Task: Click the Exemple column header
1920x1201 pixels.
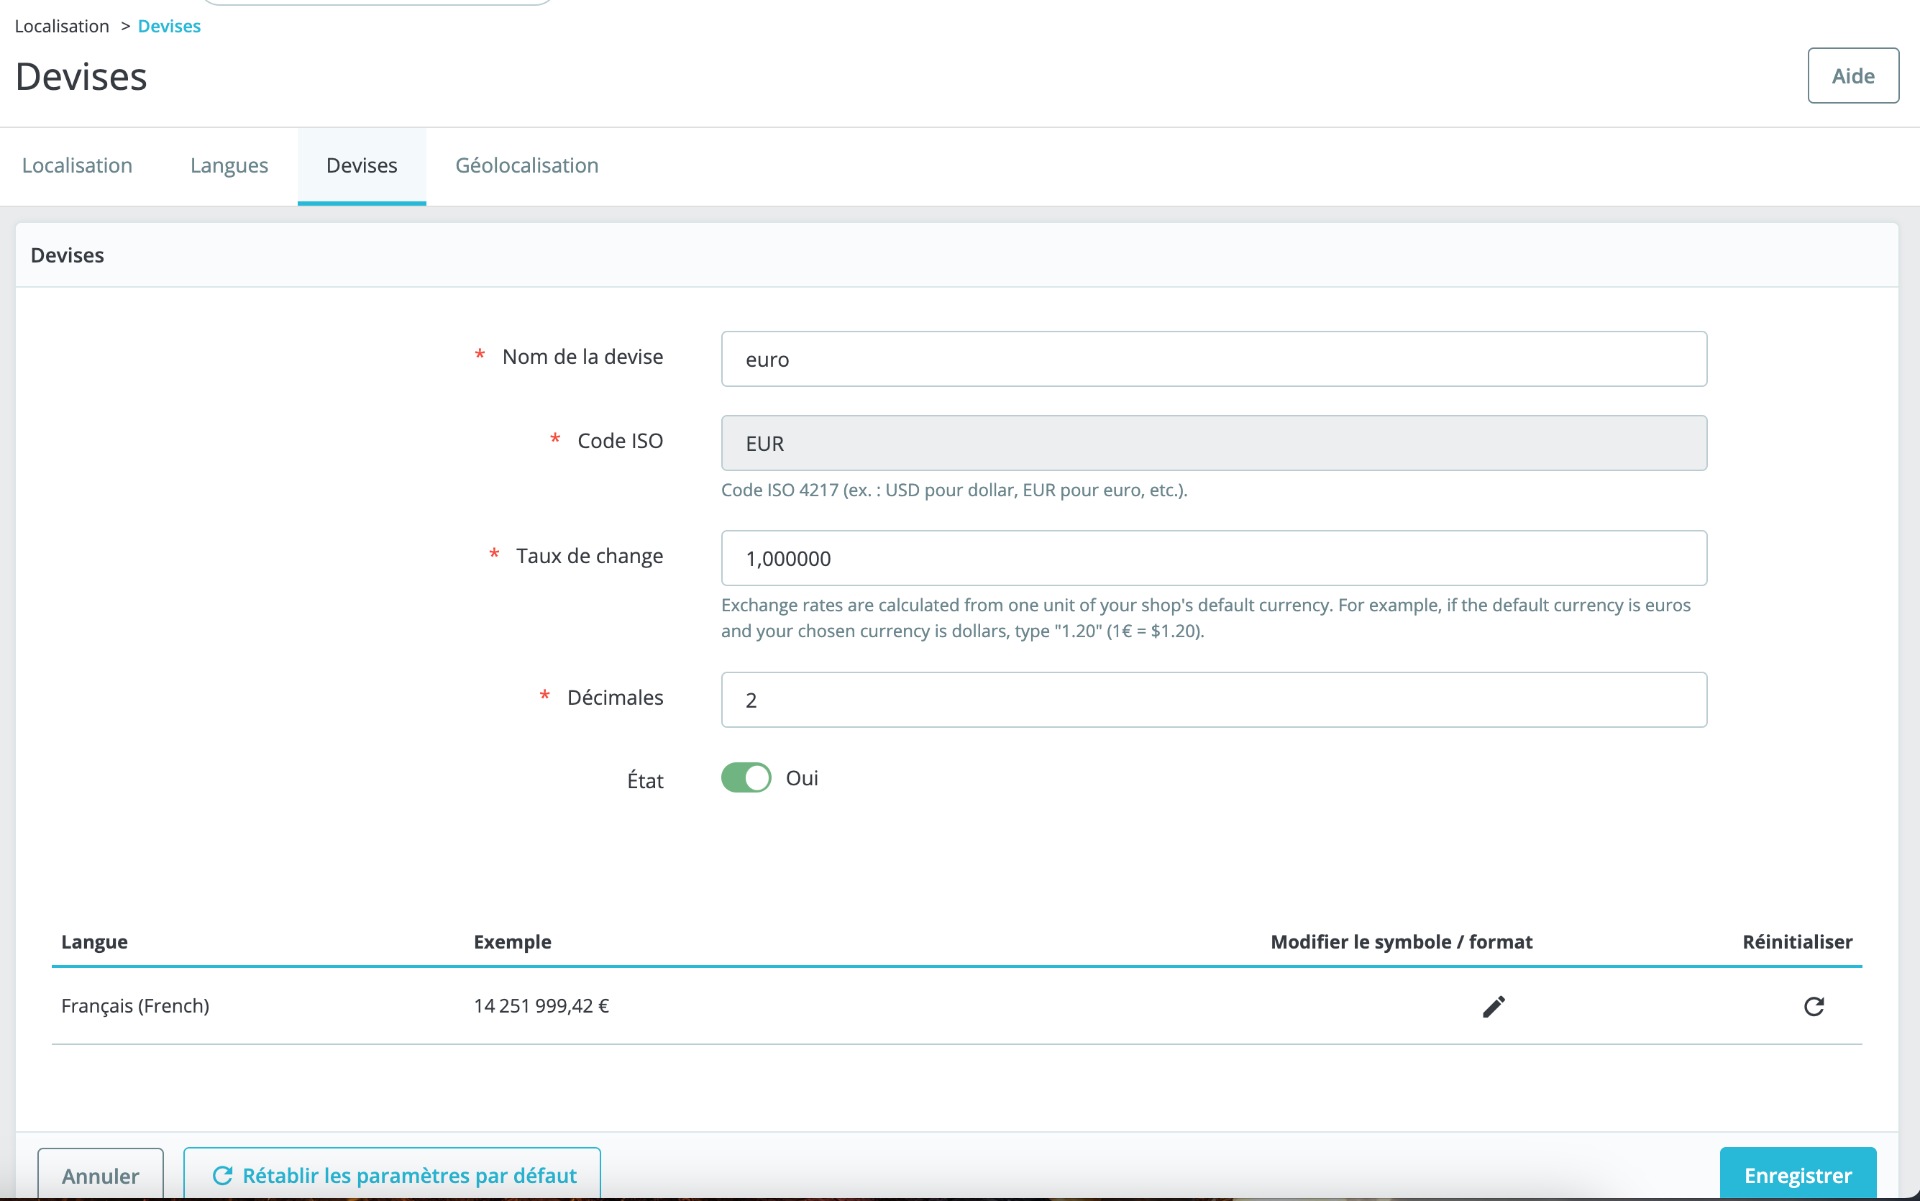Action: pos(512,942)
